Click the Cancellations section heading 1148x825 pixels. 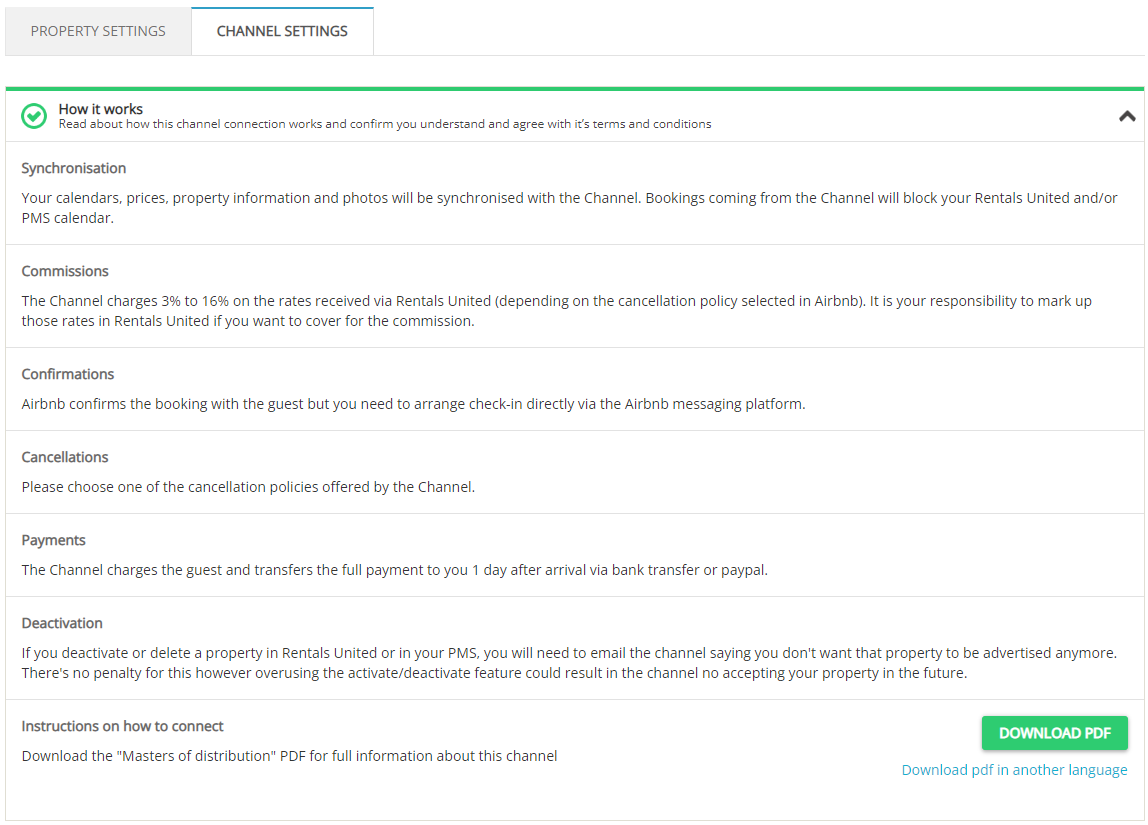65,458
